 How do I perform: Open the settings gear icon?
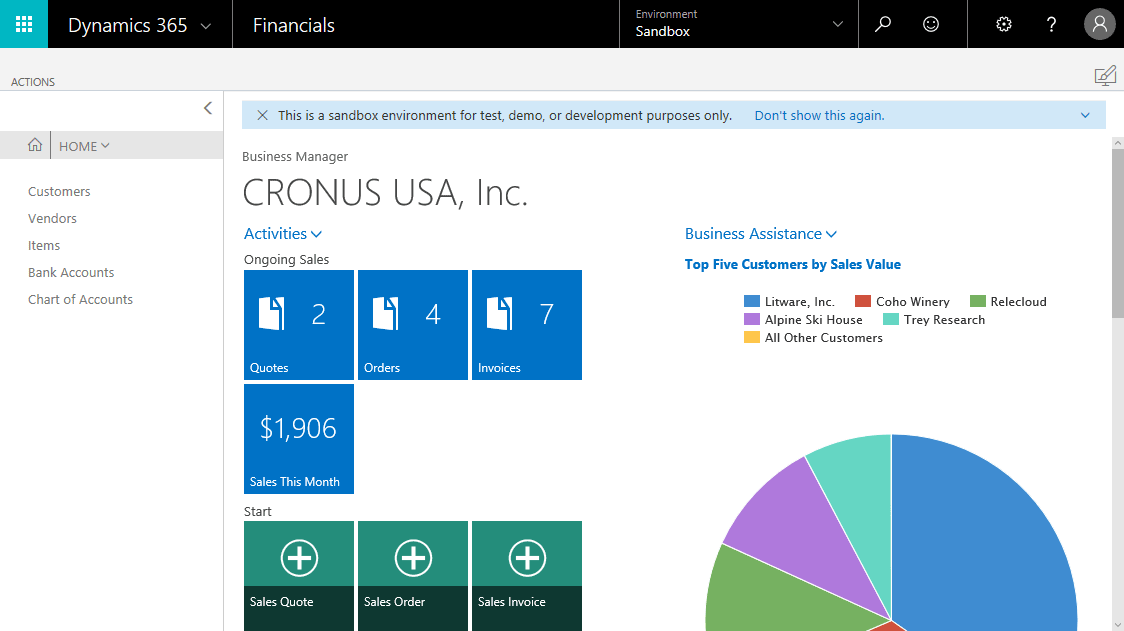[x=1004, y=25]
